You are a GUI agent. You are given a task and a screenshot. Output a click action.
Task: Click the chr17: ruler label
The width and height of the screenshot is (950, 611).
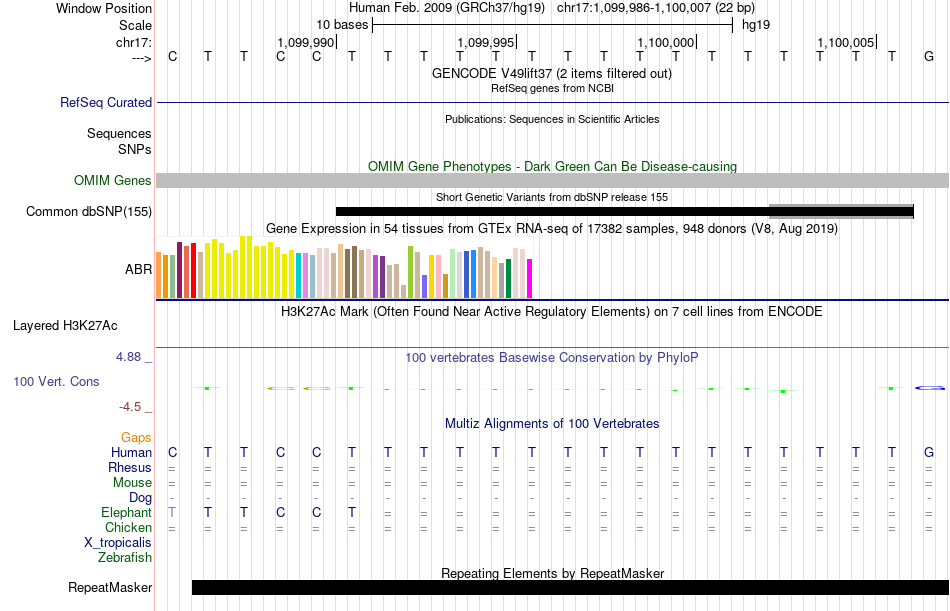coord(133,42)
